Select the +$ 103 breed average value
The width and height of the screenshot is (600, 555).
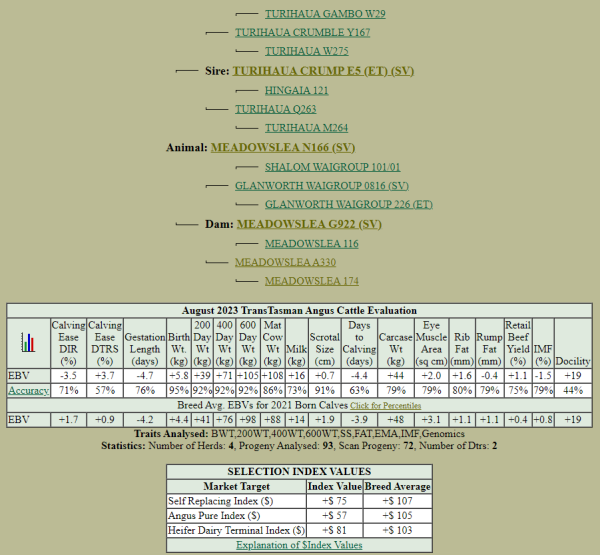pos(398,530)
